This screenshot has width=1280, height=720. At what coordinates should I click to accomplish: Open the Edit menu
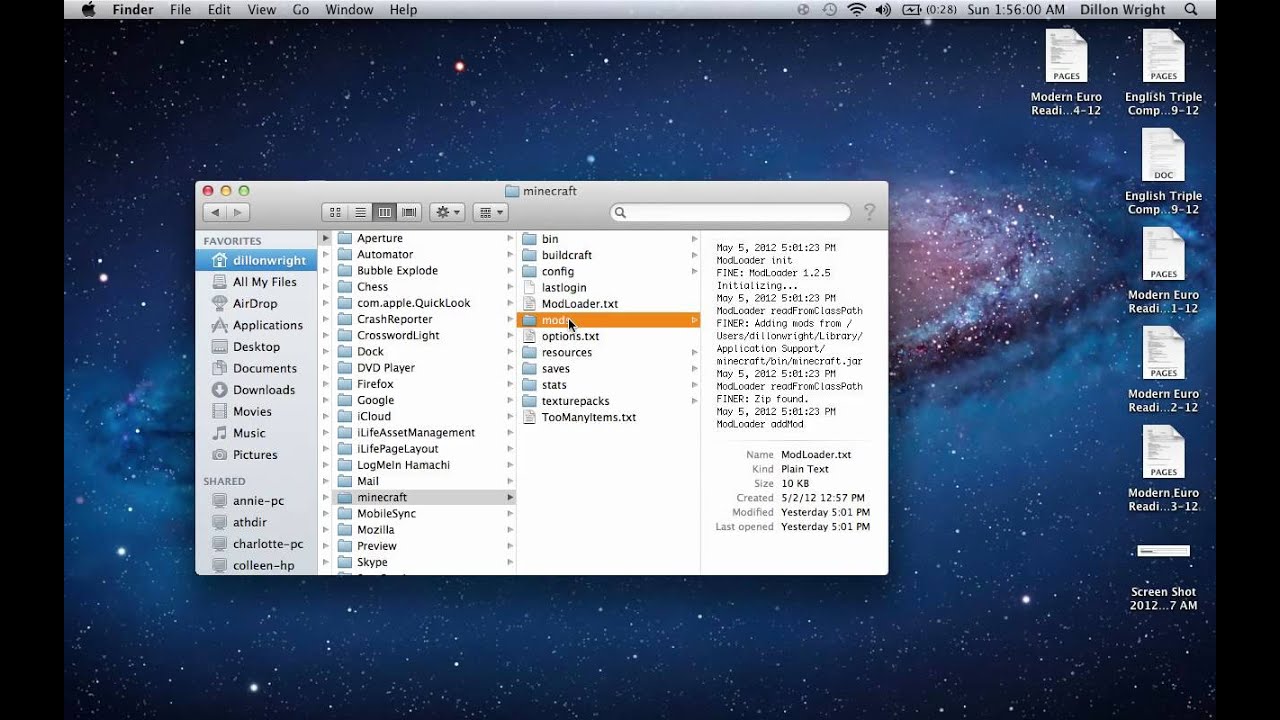click(219, 9)
